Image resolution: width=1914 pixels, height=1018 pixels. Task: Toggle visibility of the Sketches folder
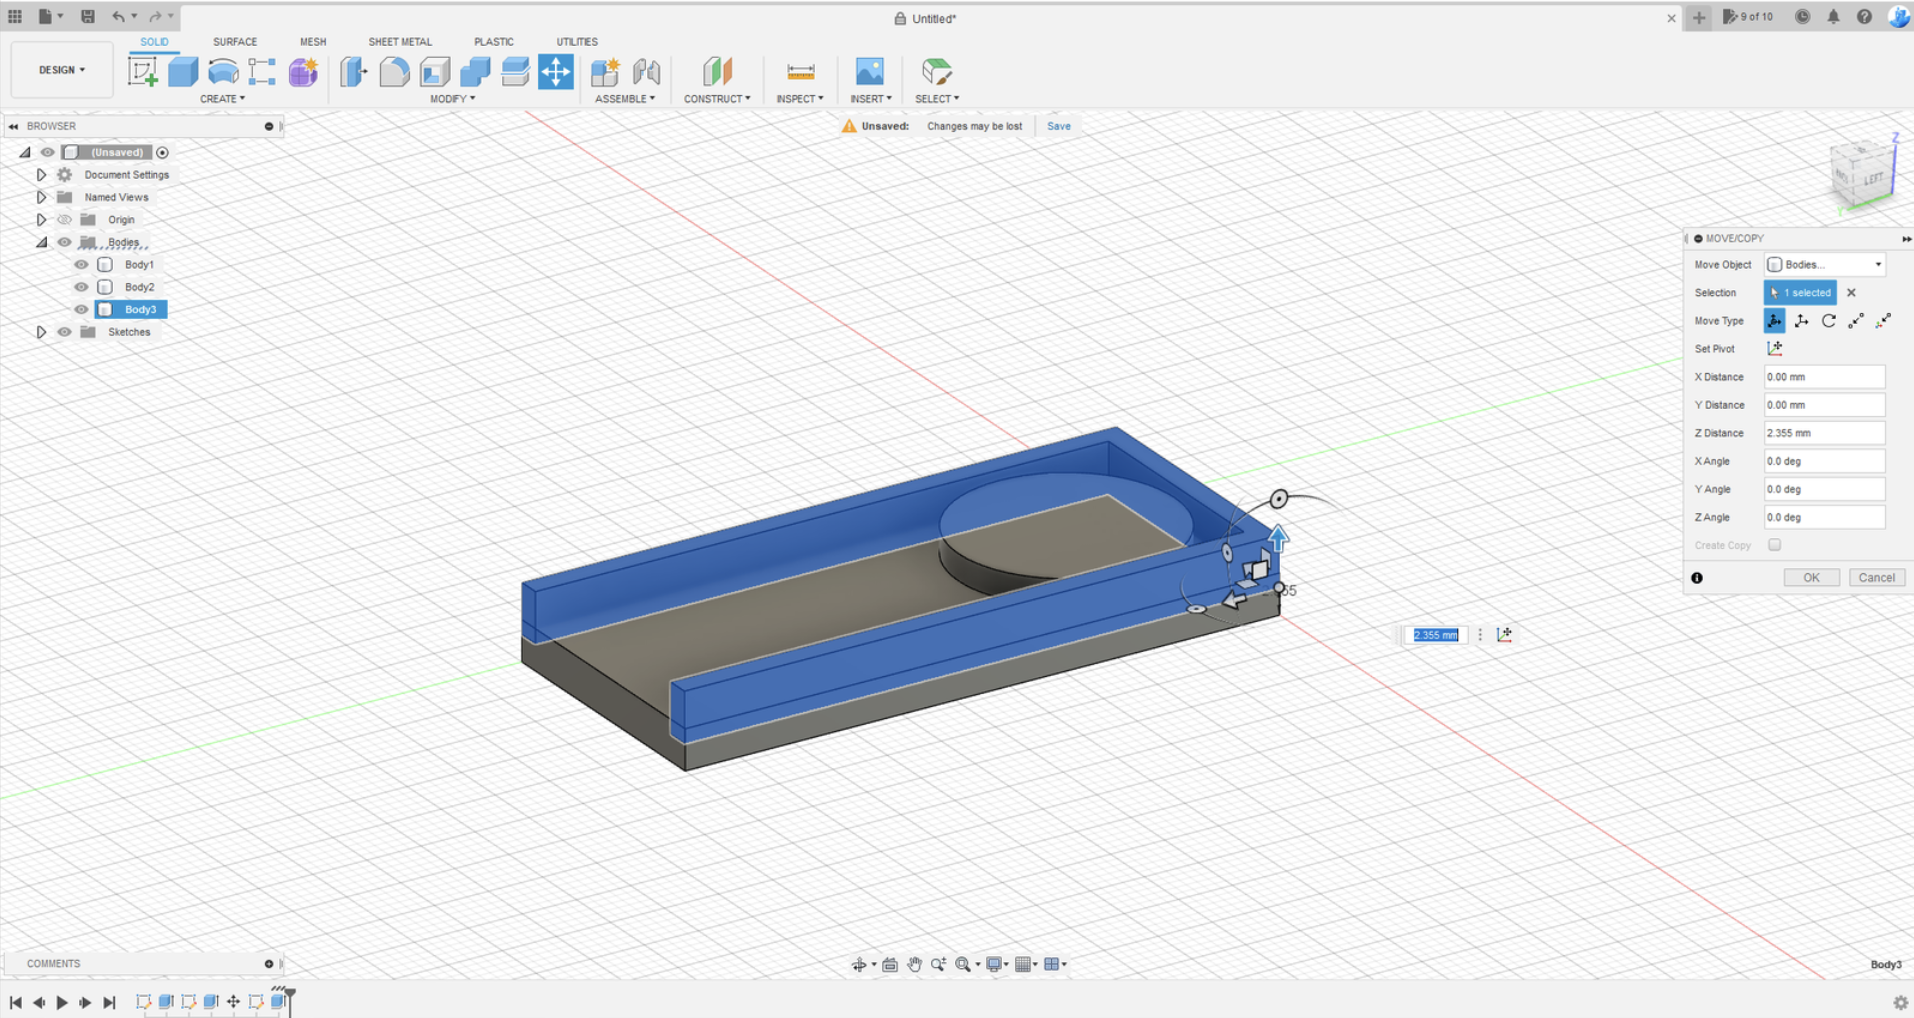(64, 332)
